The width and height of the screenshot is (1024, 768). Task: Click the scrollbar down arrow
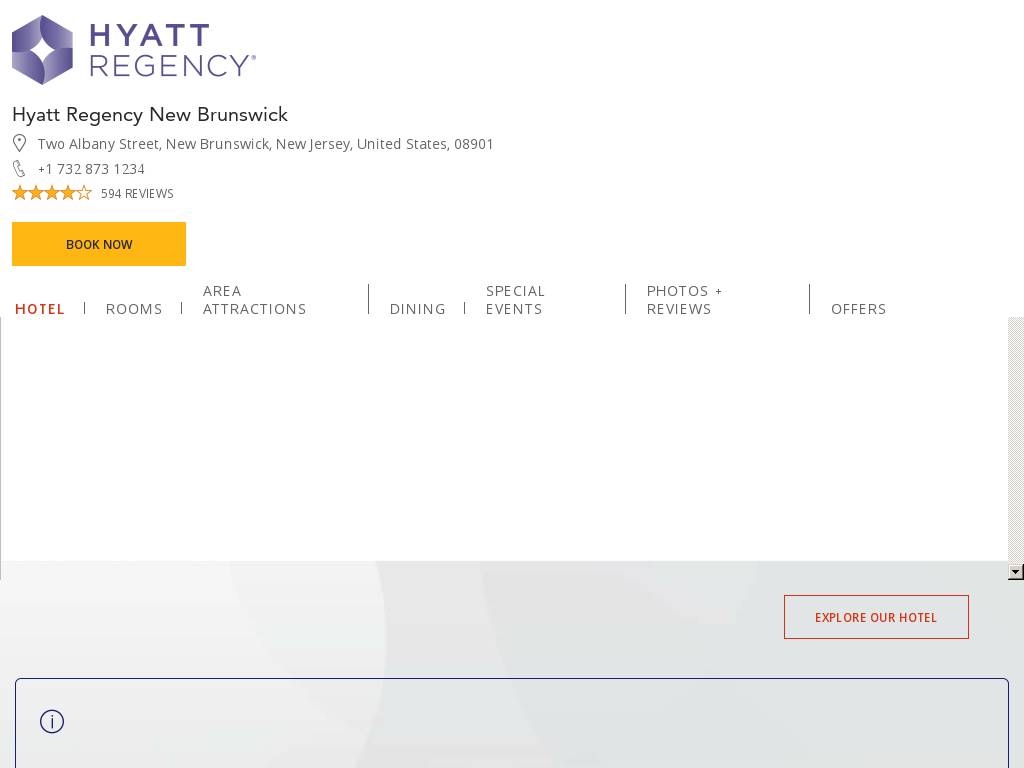coord(1016,572)
